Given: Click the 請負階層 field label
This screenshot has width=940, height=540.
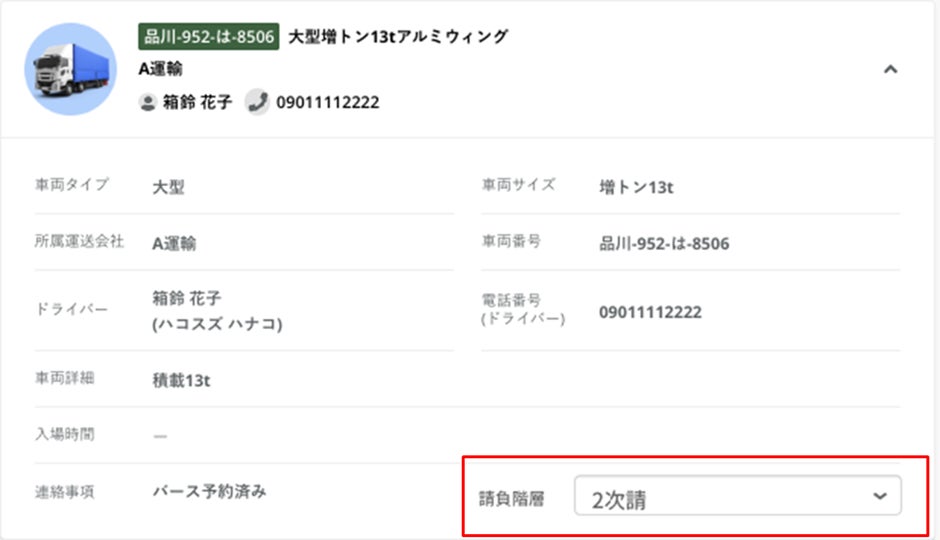Looking at the screenshot, I should click(513, 498).
